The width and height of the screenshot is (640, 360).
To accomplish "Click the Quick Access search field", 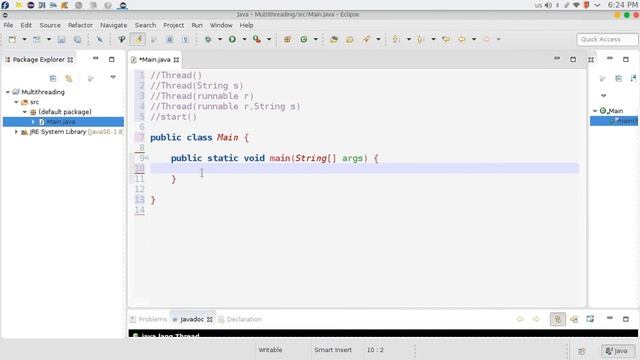I will coord(607,39).
